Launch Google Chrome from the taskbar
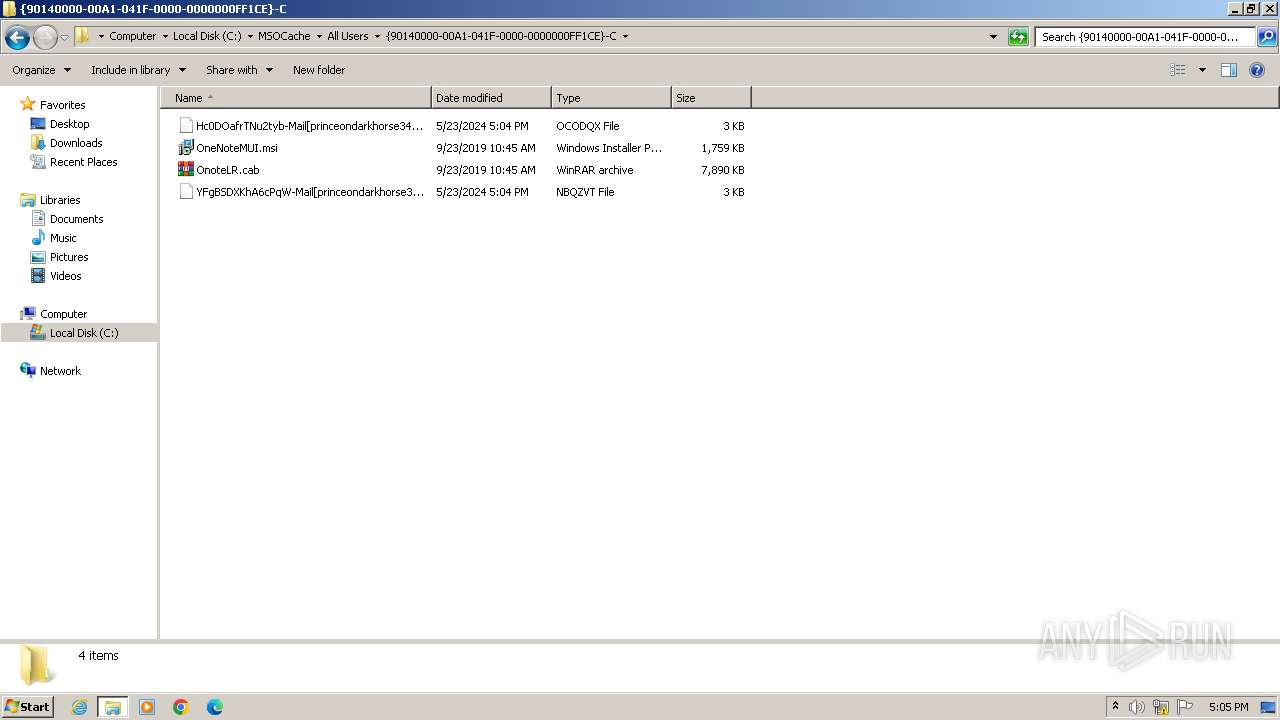1280x720 pixels. (x=181, y=707)
